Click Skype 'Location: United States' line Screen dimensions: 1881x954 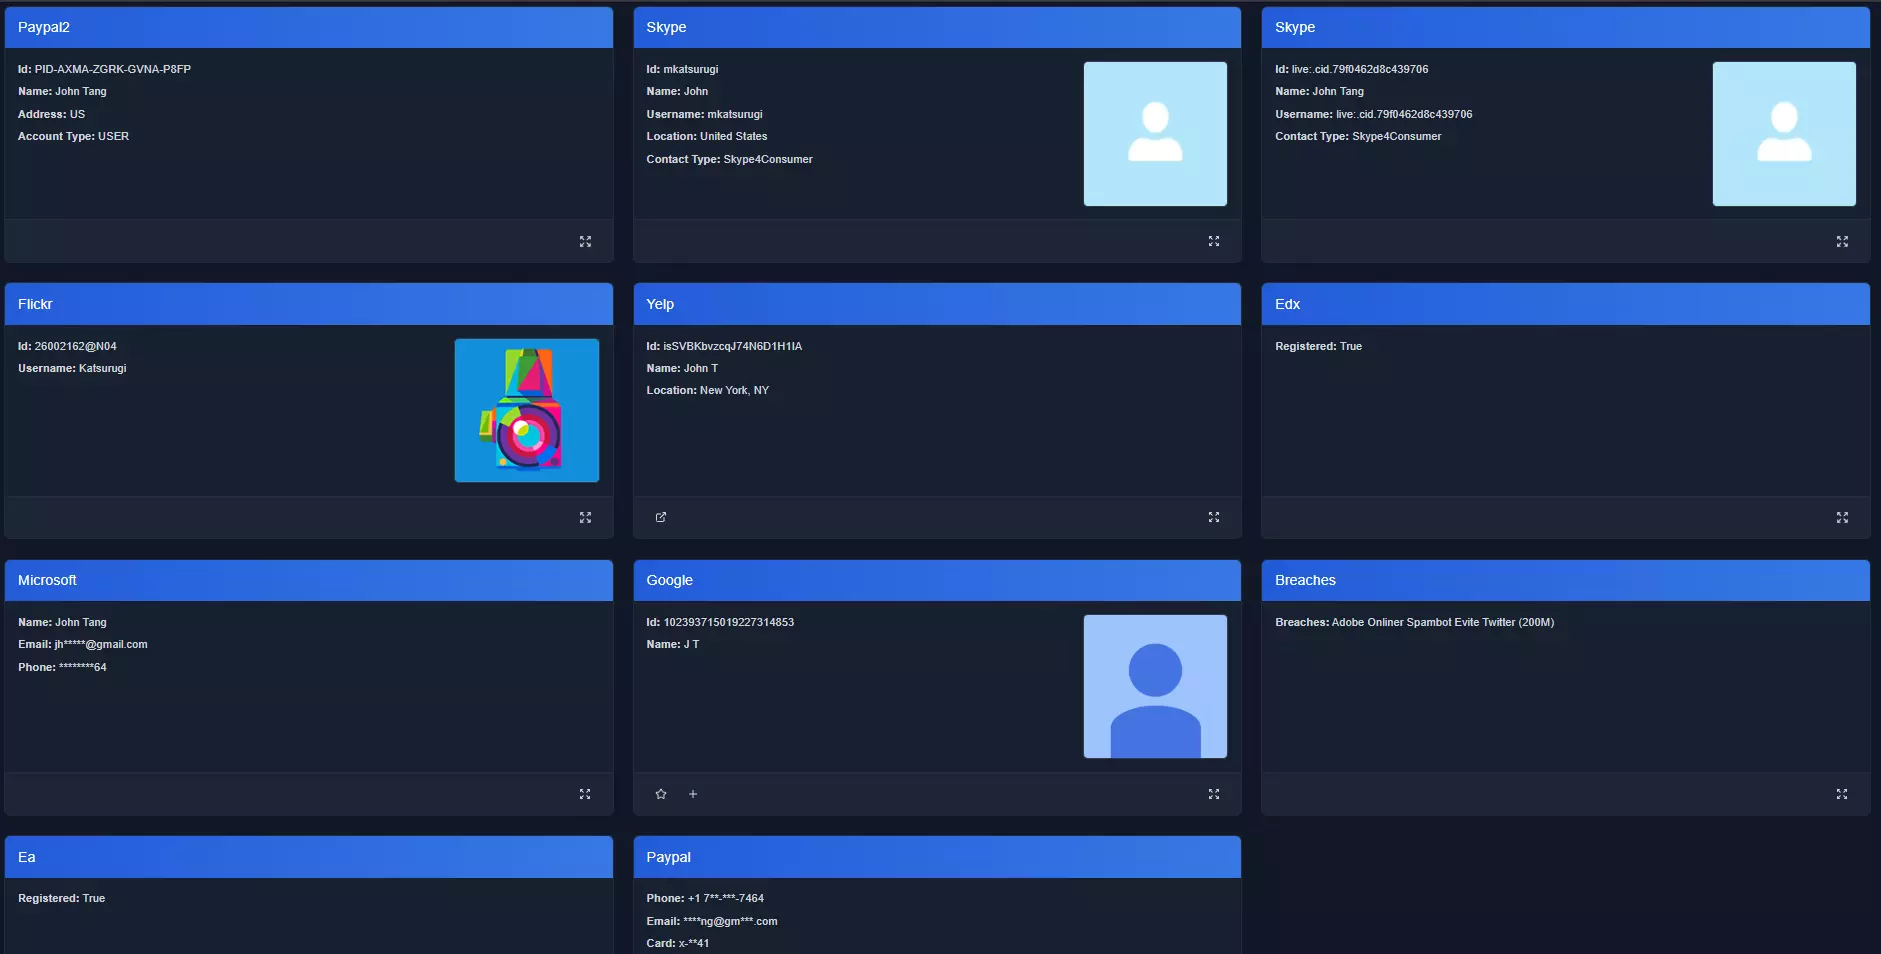707,136
